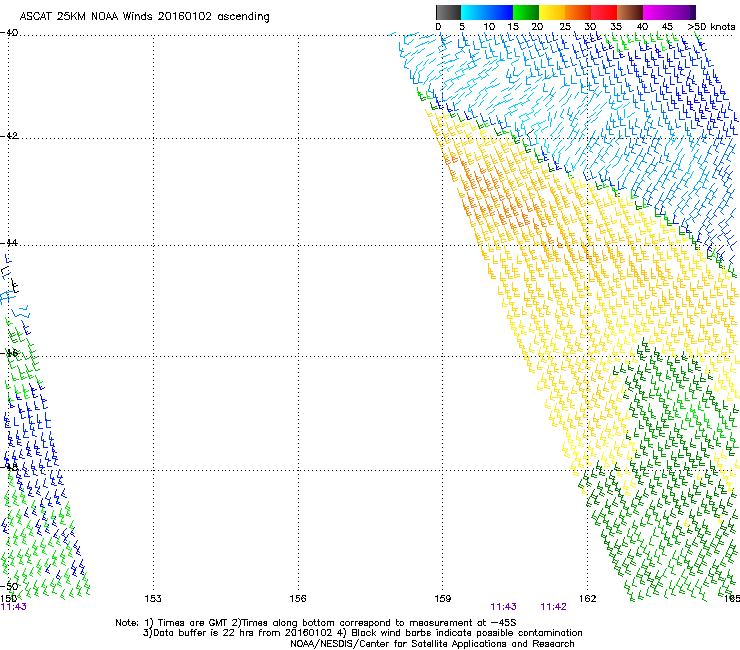Click the longitude label '162'
Image resolution: width=740 pixels, height=650 pixels.
[x=588, y=599]
